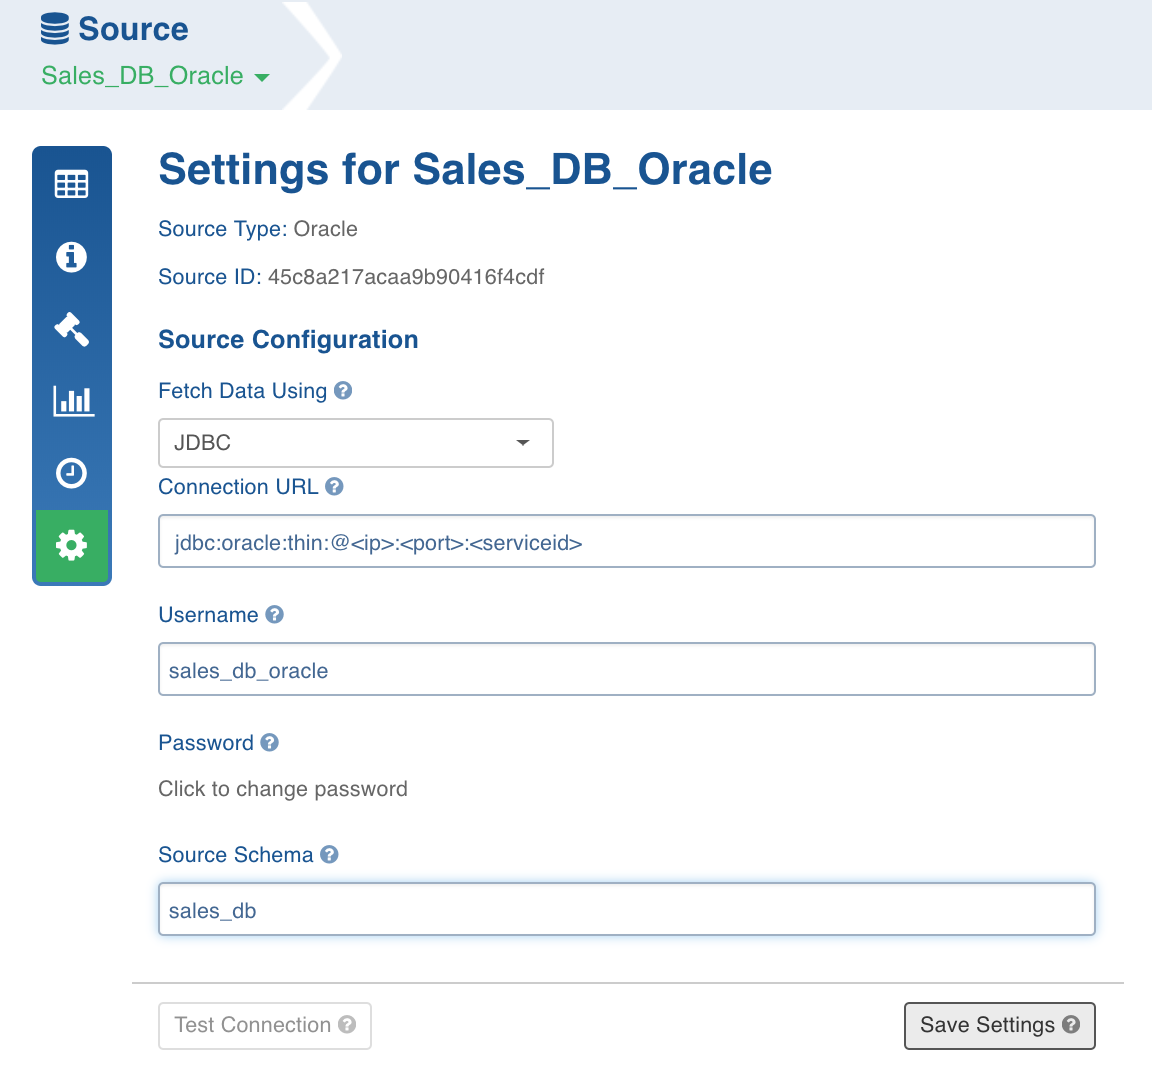
Task: Click the 'Source Type: Oracle' text
Action: click(x=258, y=229)
